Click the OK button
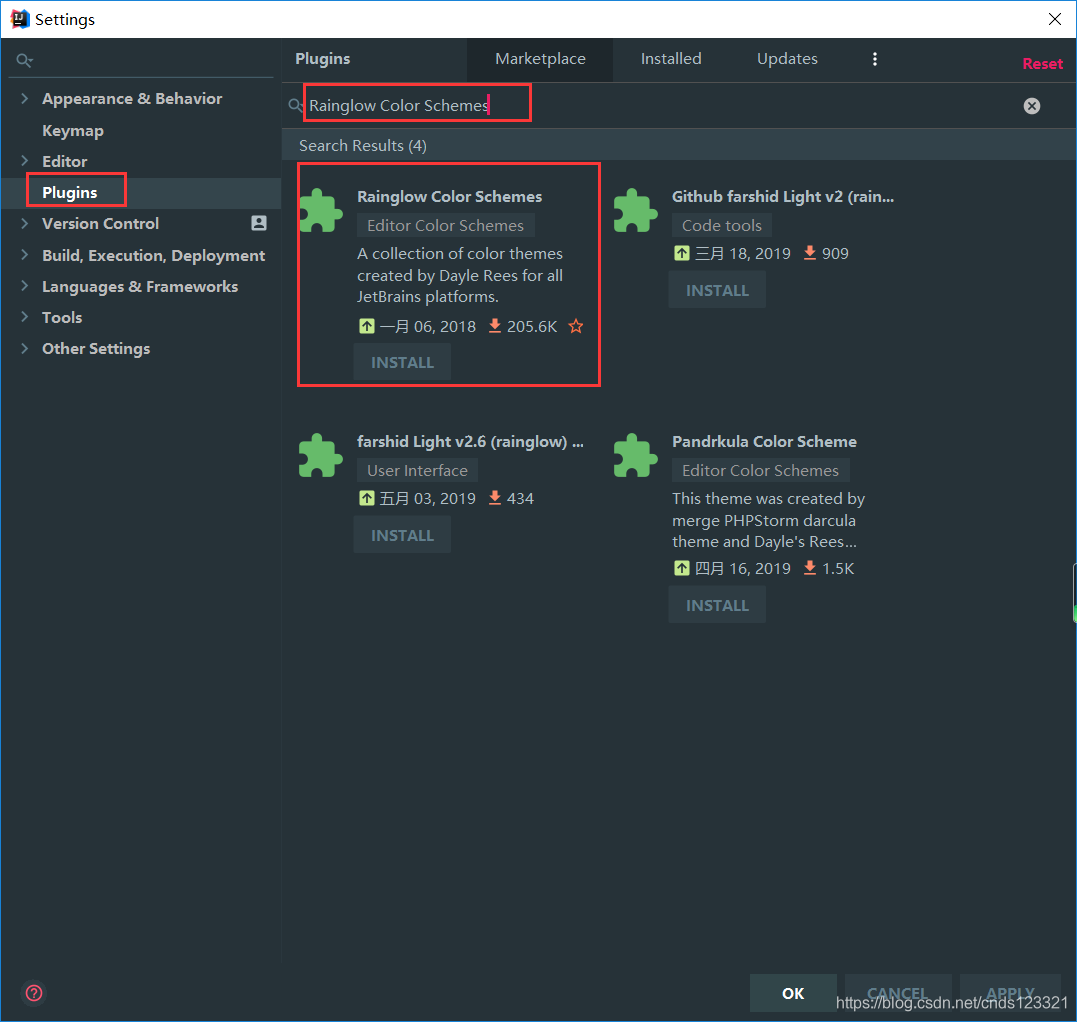The image size is (1077, 1022). [x=793, y=993]
